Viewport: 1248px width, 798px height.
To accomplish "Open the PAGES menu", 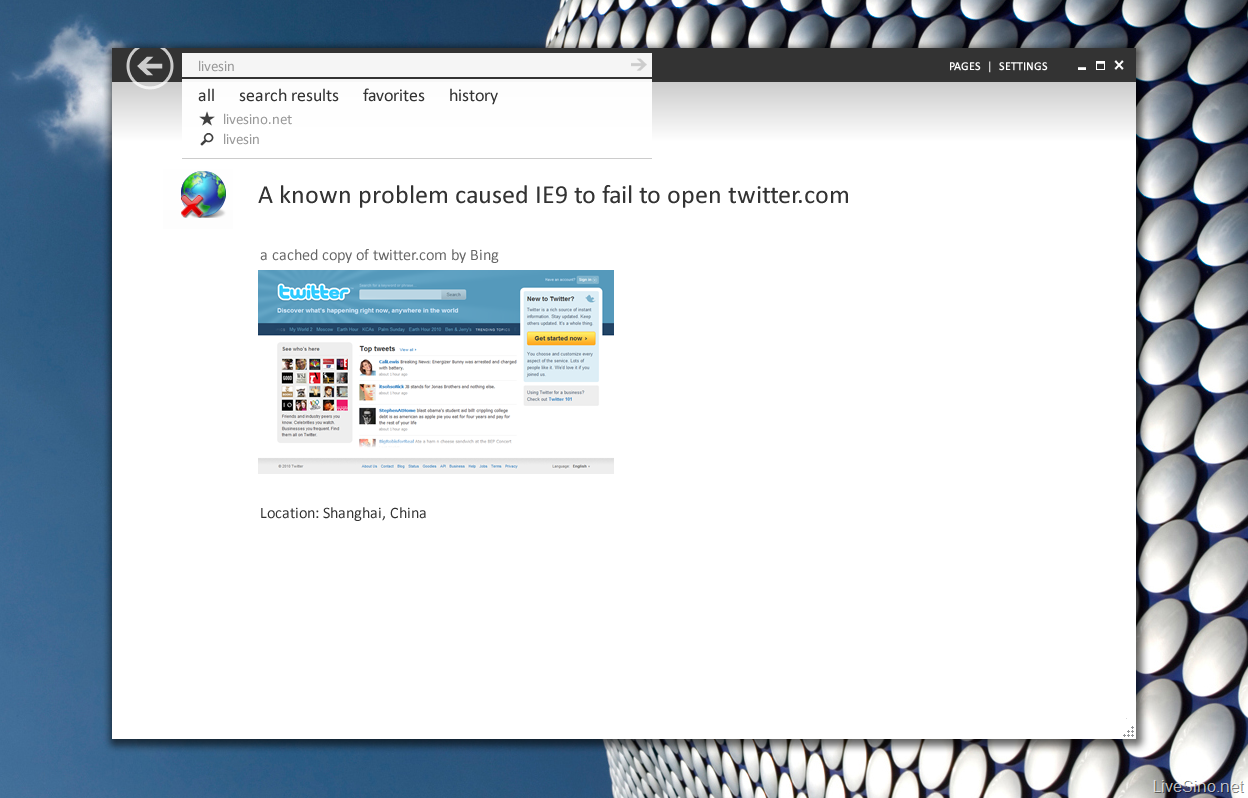I will click(965, 67).
